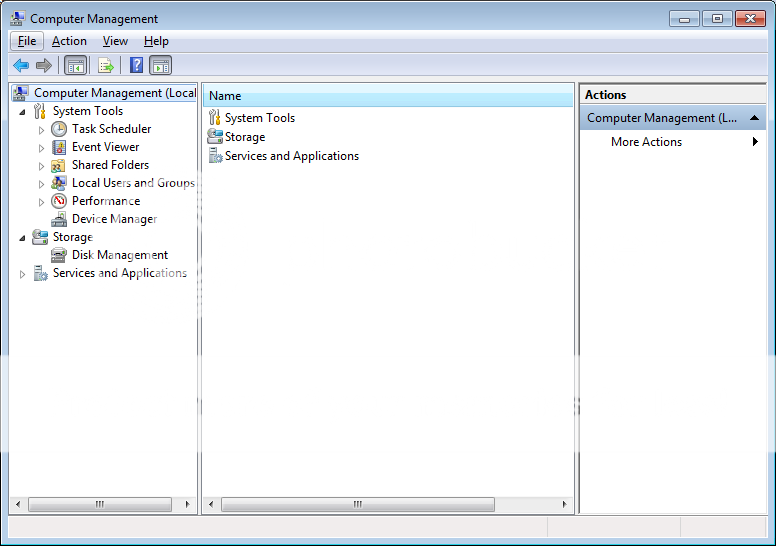This screenshot has height=546, width=776.
Task: Expand the Shared Folders node
Action: pos(42,166)
